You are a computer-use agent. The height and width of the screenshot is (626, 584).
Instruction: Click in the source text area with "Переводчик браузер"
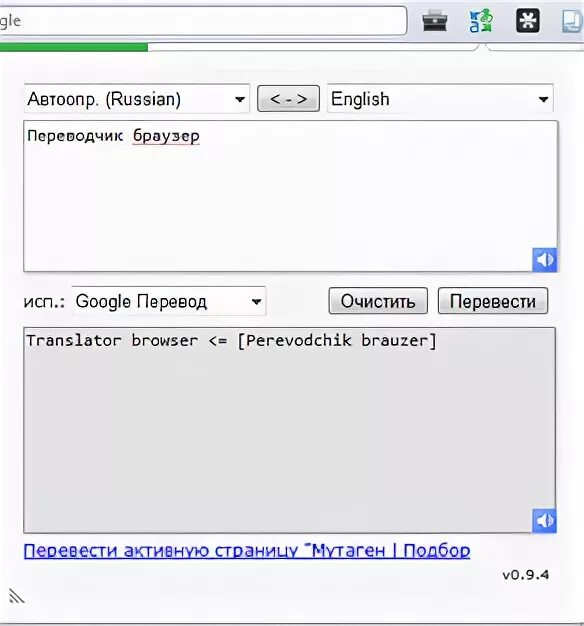pos(291,196)
